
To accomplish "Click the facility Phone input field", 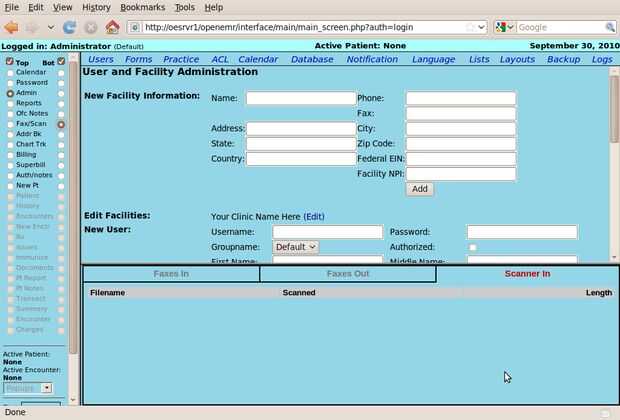I will [461, 98].
